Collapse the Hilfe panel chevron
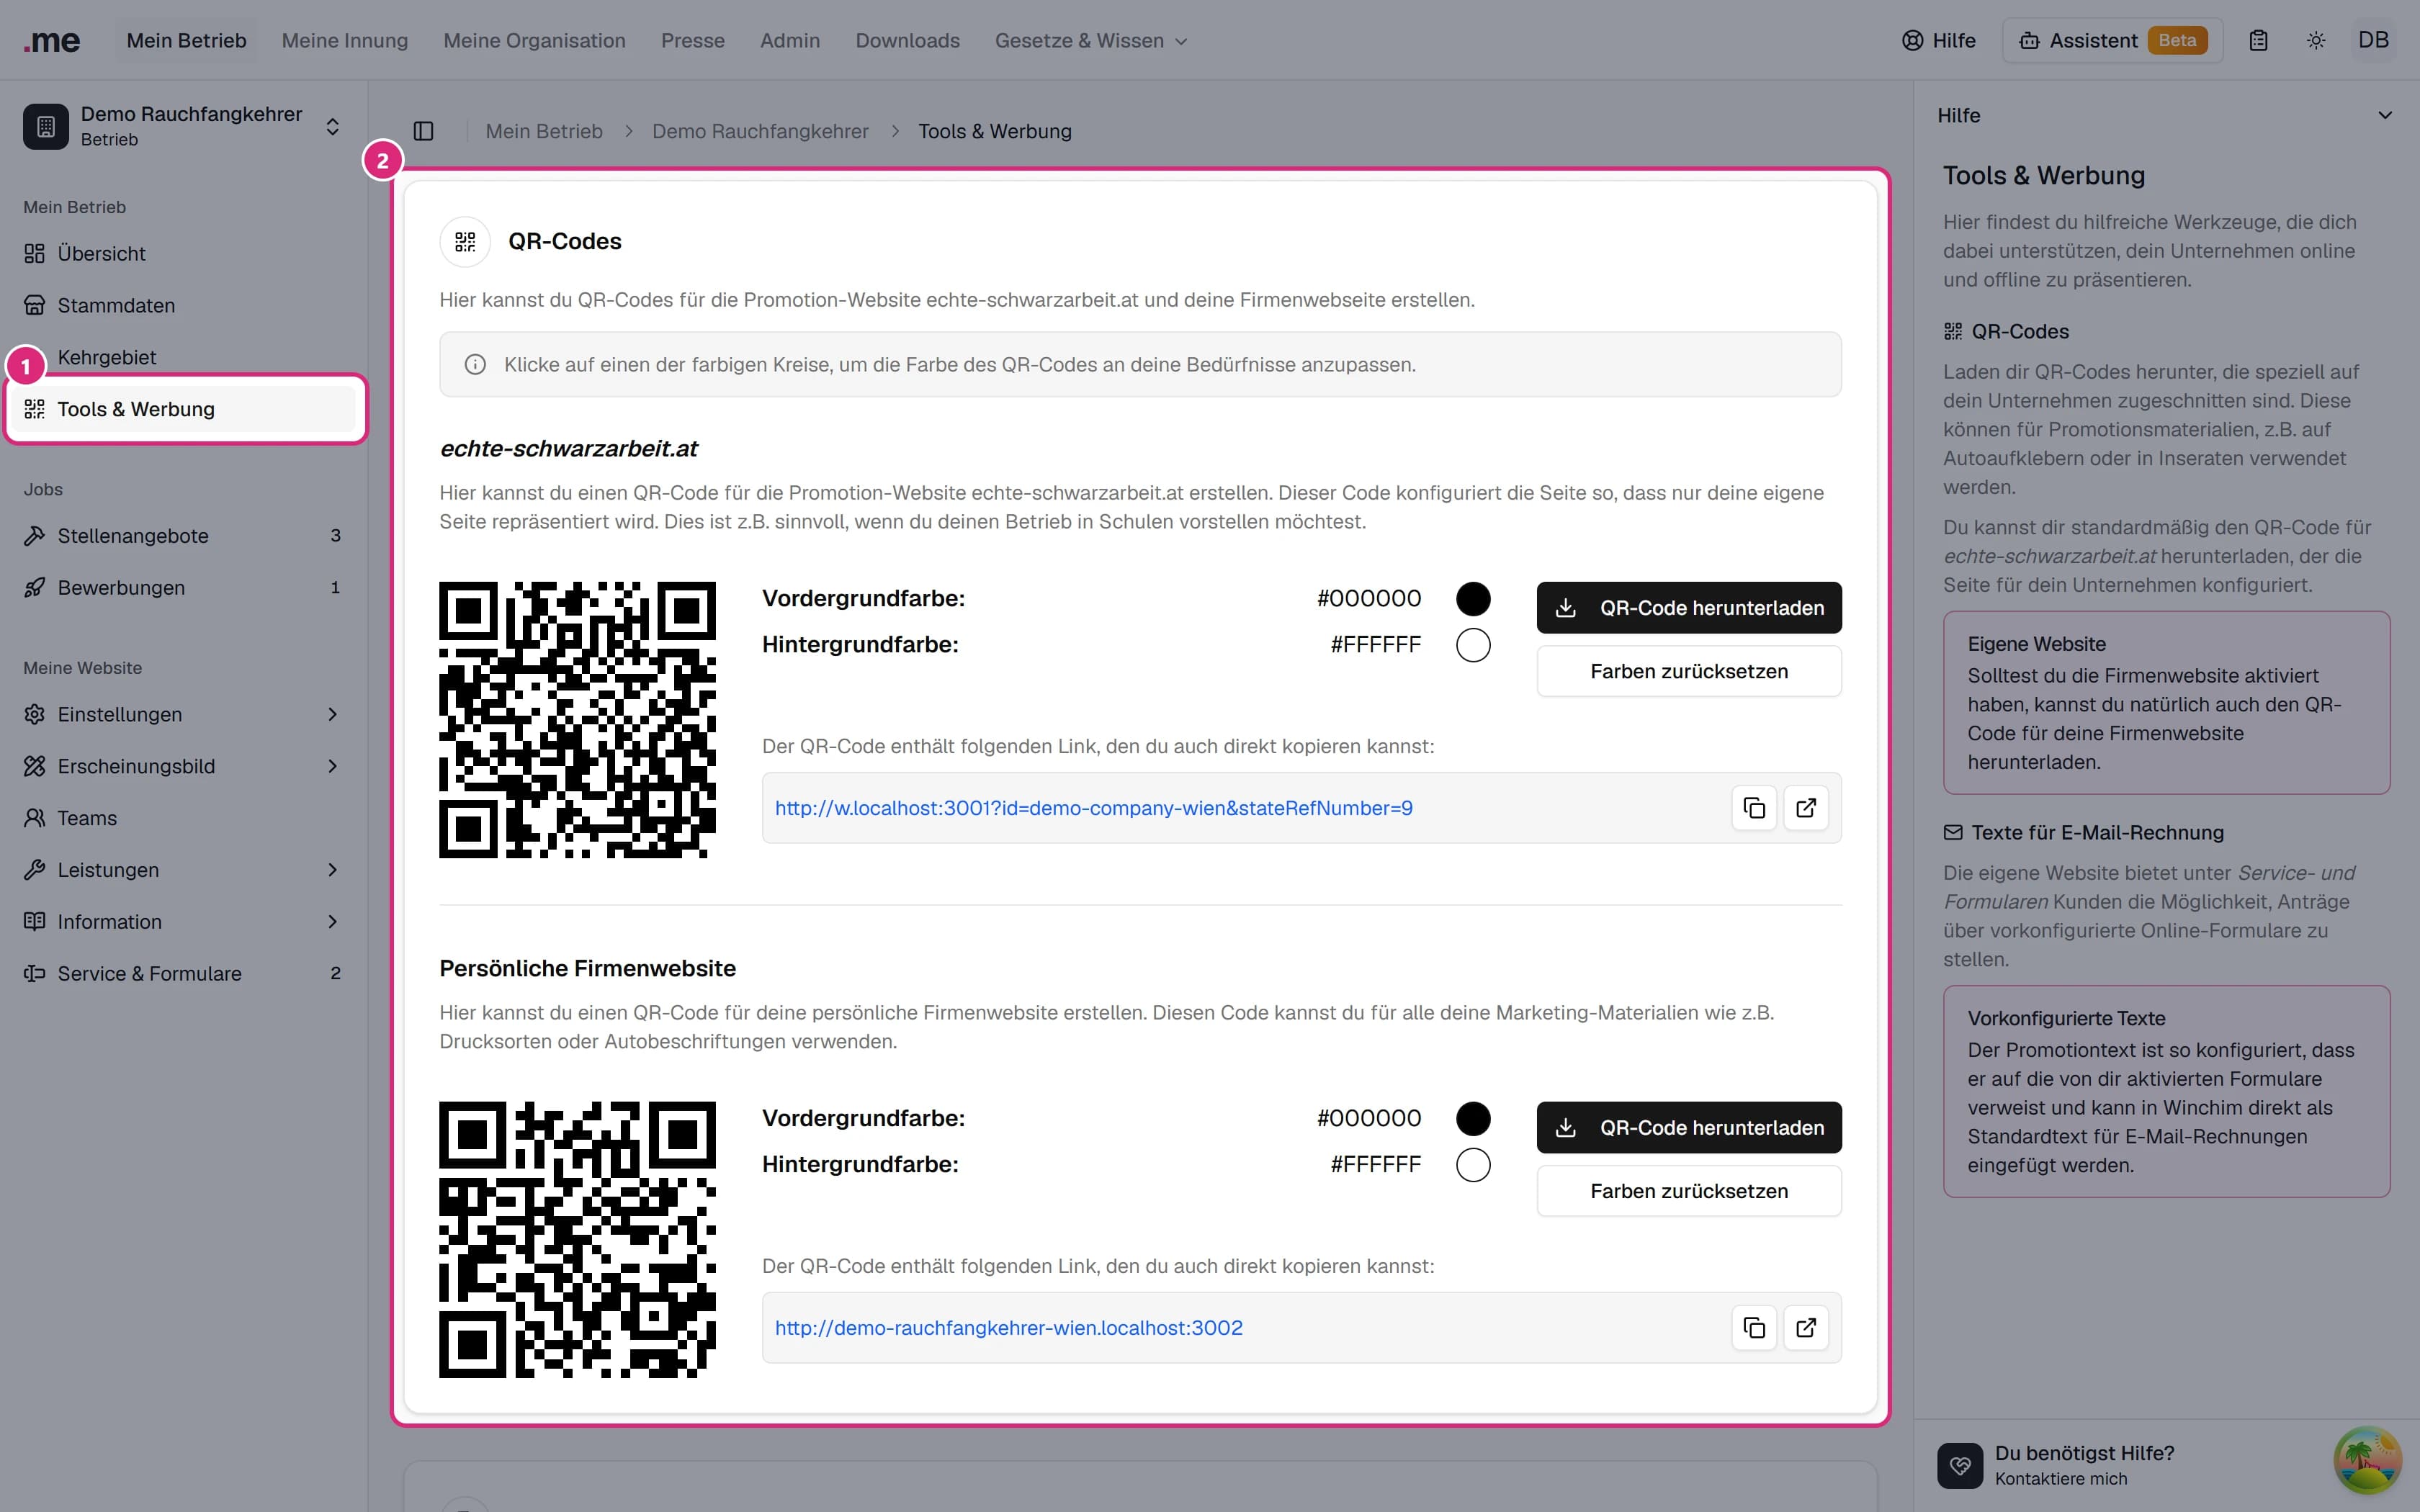The image size is (2420, 1512). (2385, 116)
